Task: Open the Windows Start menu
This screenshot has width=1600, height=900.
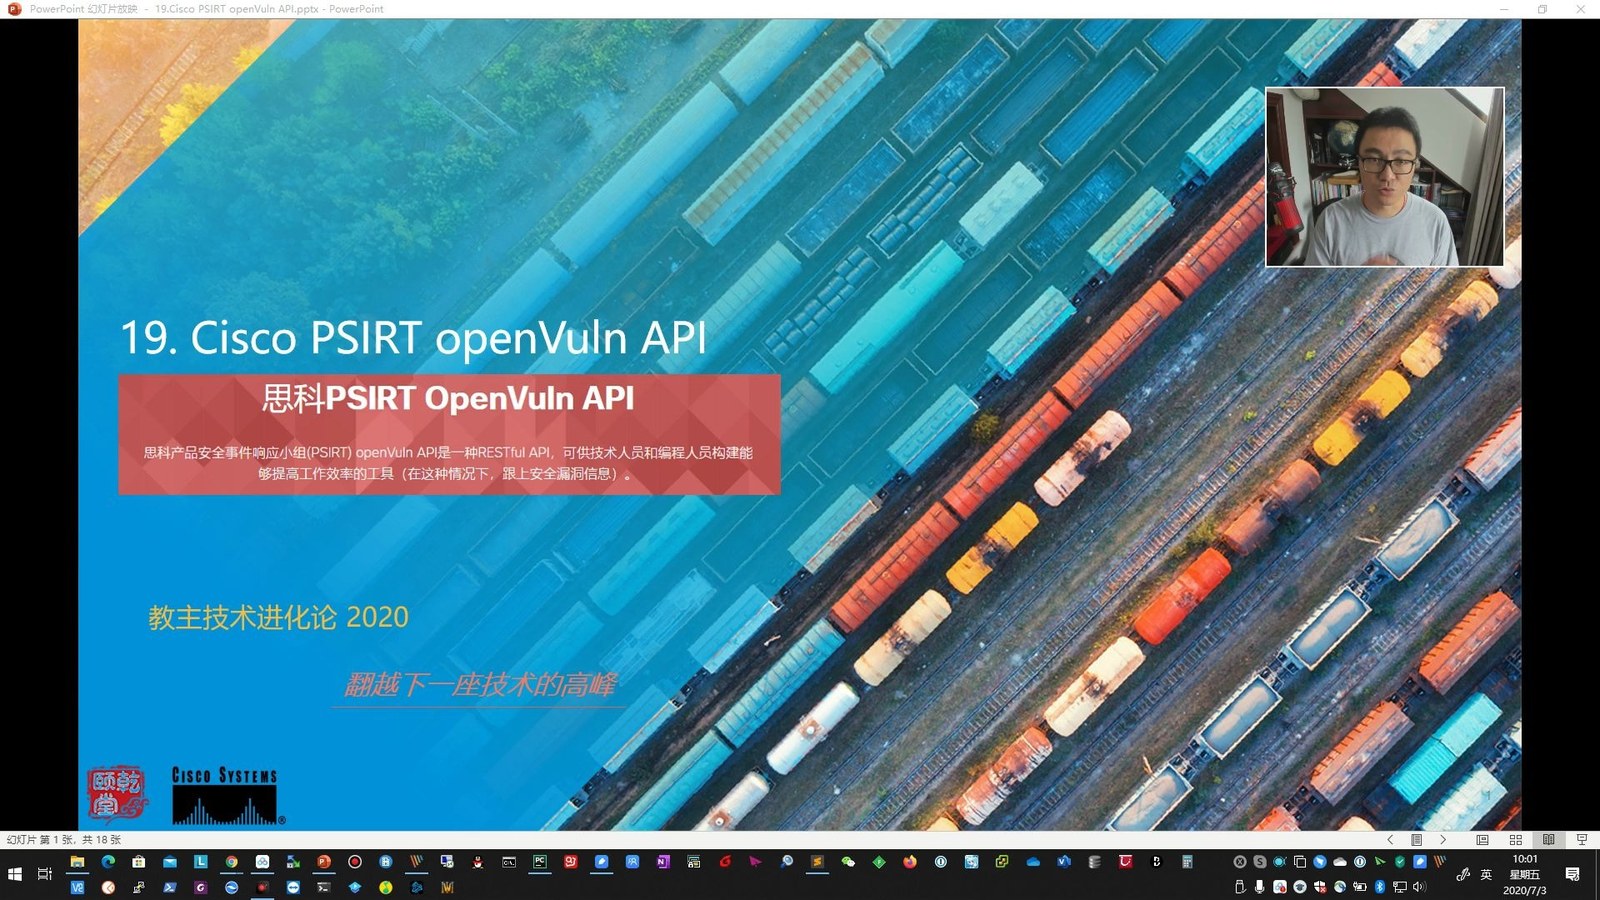Action: pos(15,874)
